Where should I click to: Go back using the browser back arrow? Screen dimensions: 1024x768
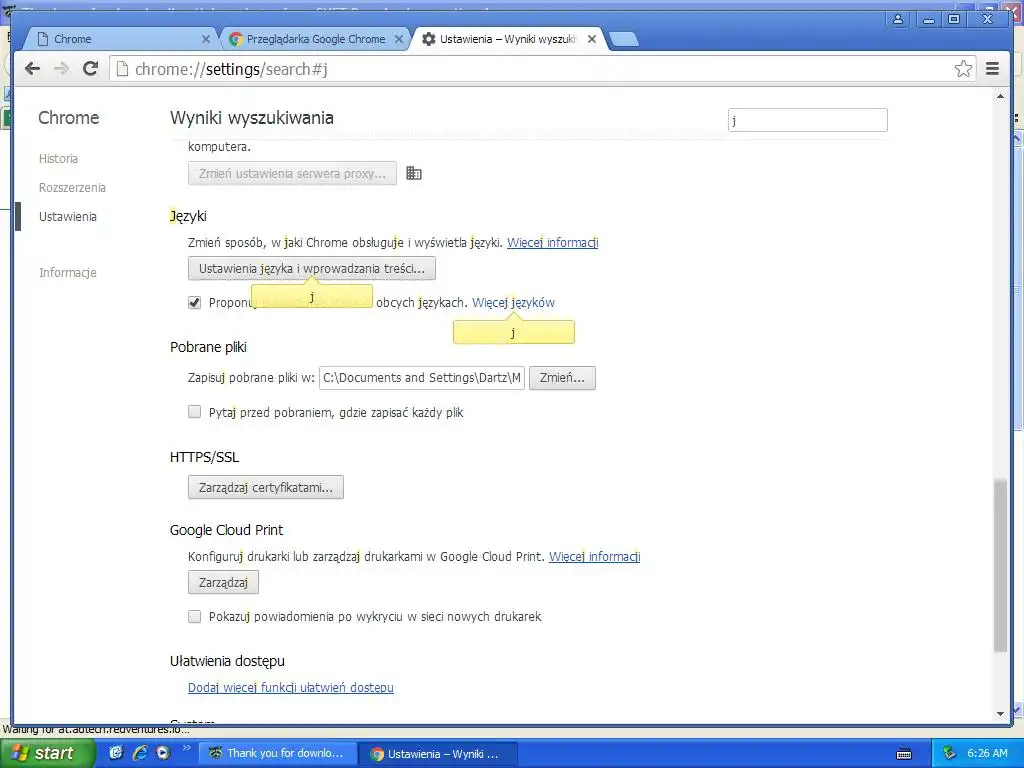[x=32, y=69]
